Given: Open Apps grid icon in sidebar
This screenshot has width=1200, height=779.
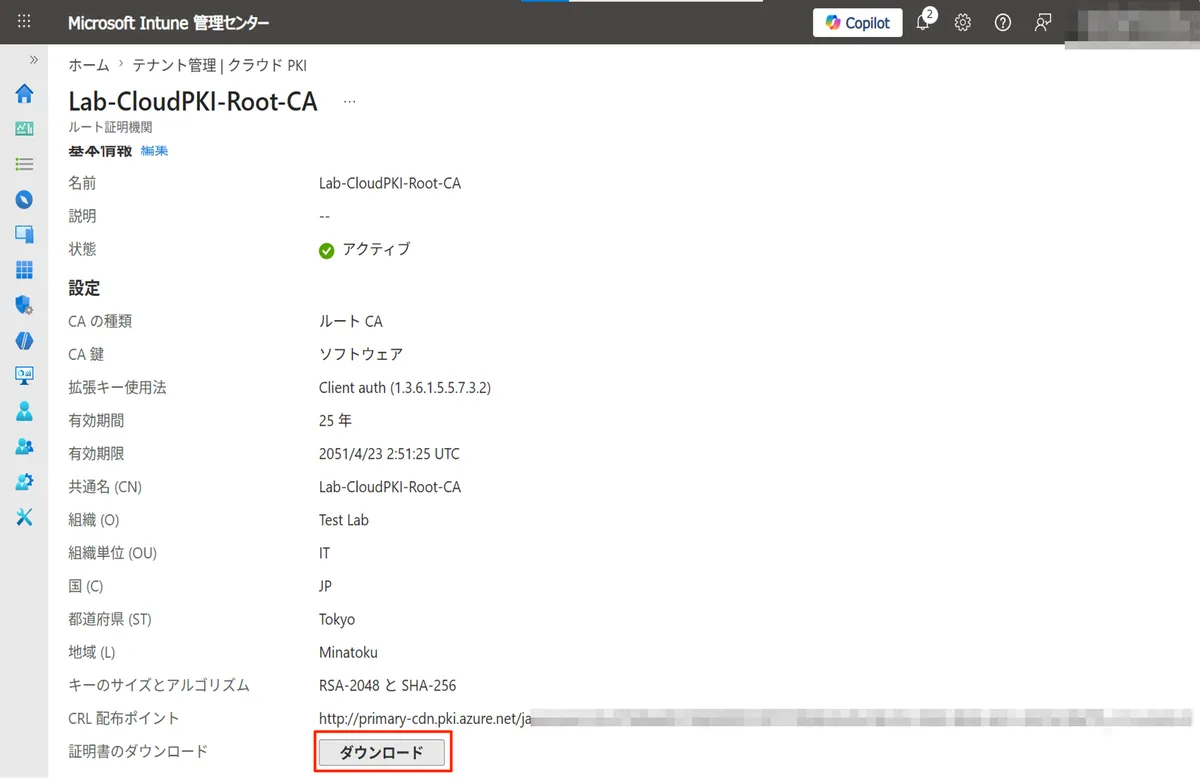Looking at the screenshot, I should click(x=24, y=270).
